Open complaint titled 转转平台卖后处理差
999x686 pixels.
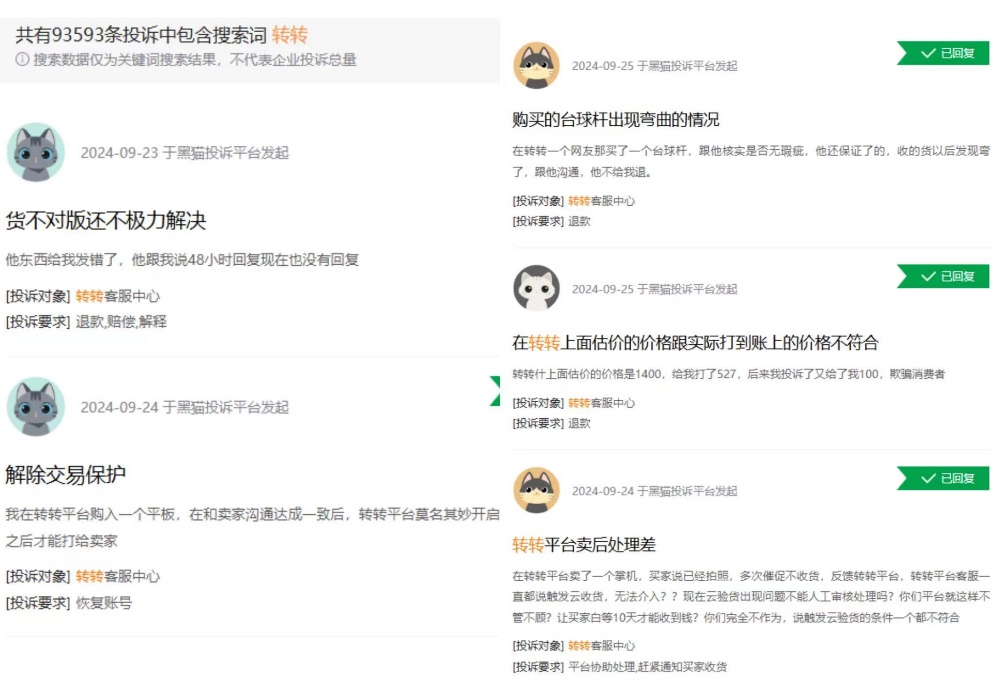click(584, 545)
